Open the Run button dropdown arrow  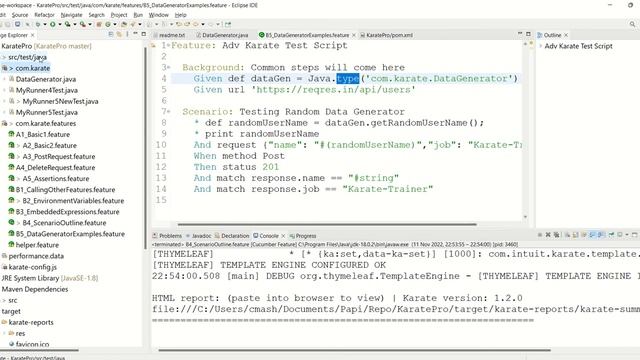pyautogui.click(x=60, y=24)
